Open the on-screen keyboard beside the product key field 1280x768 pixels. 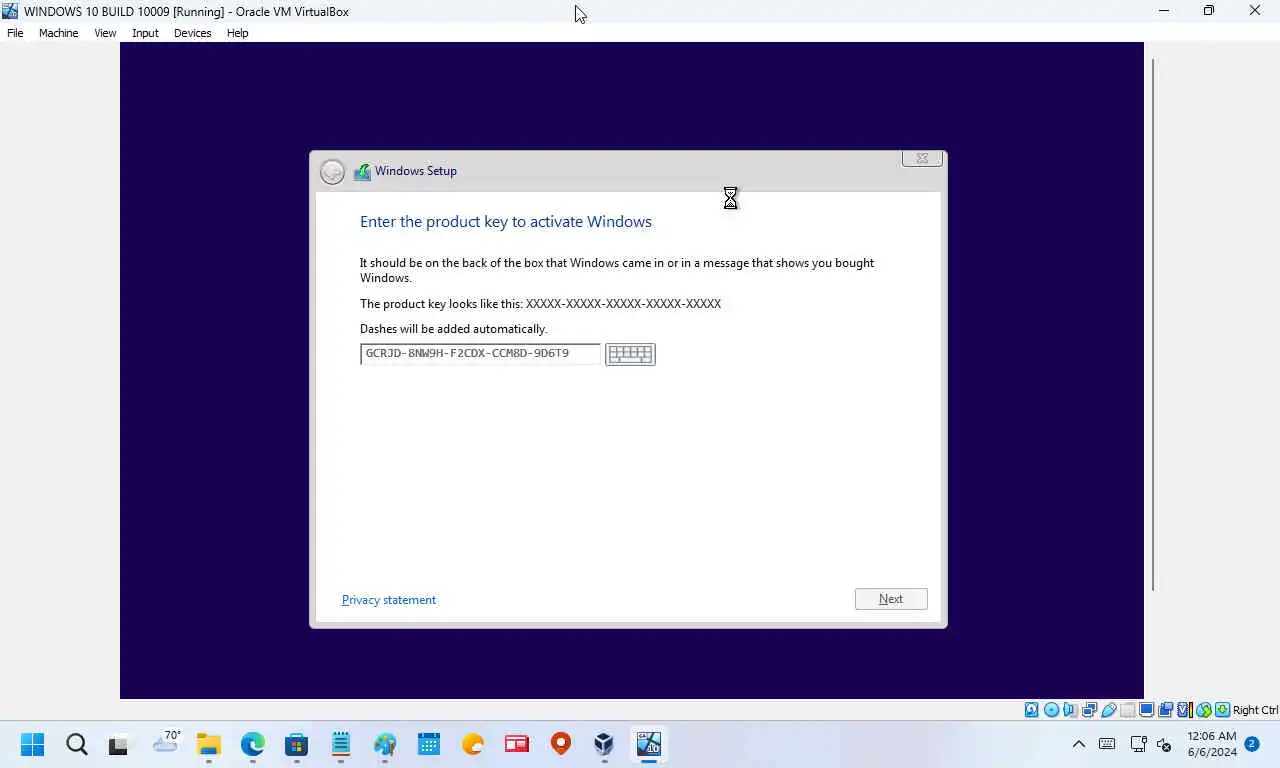point(630,354)
